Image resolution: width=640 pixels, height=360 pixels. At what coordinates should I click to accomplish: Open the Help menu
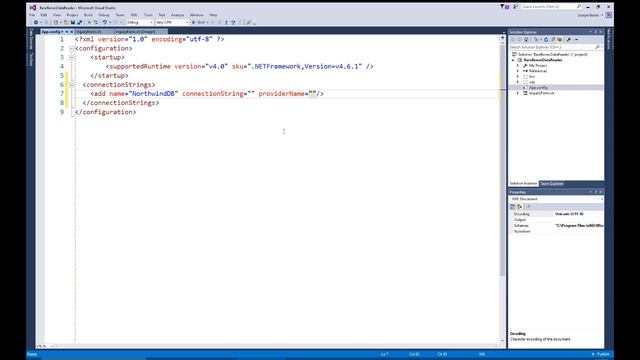[x=213, y=15]
